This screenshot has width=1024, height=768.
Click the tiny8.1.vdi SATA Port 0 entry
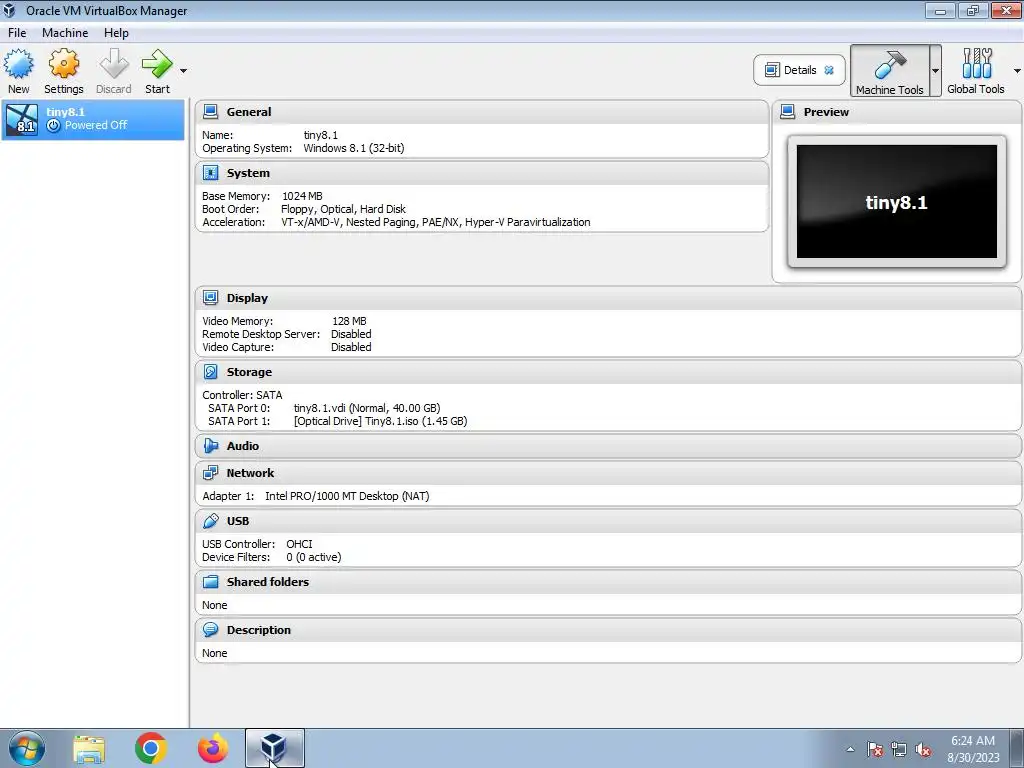(367, 408)
